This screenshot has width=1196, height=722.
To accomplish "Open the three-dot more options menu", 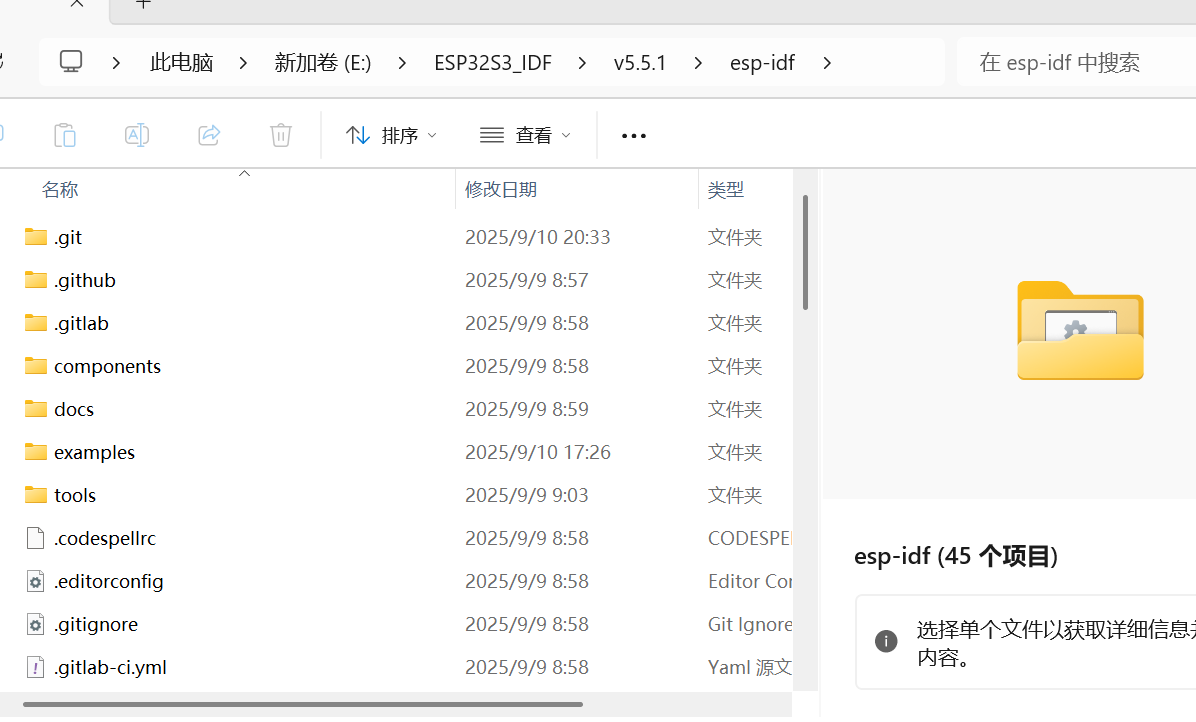I will point(634,136).
